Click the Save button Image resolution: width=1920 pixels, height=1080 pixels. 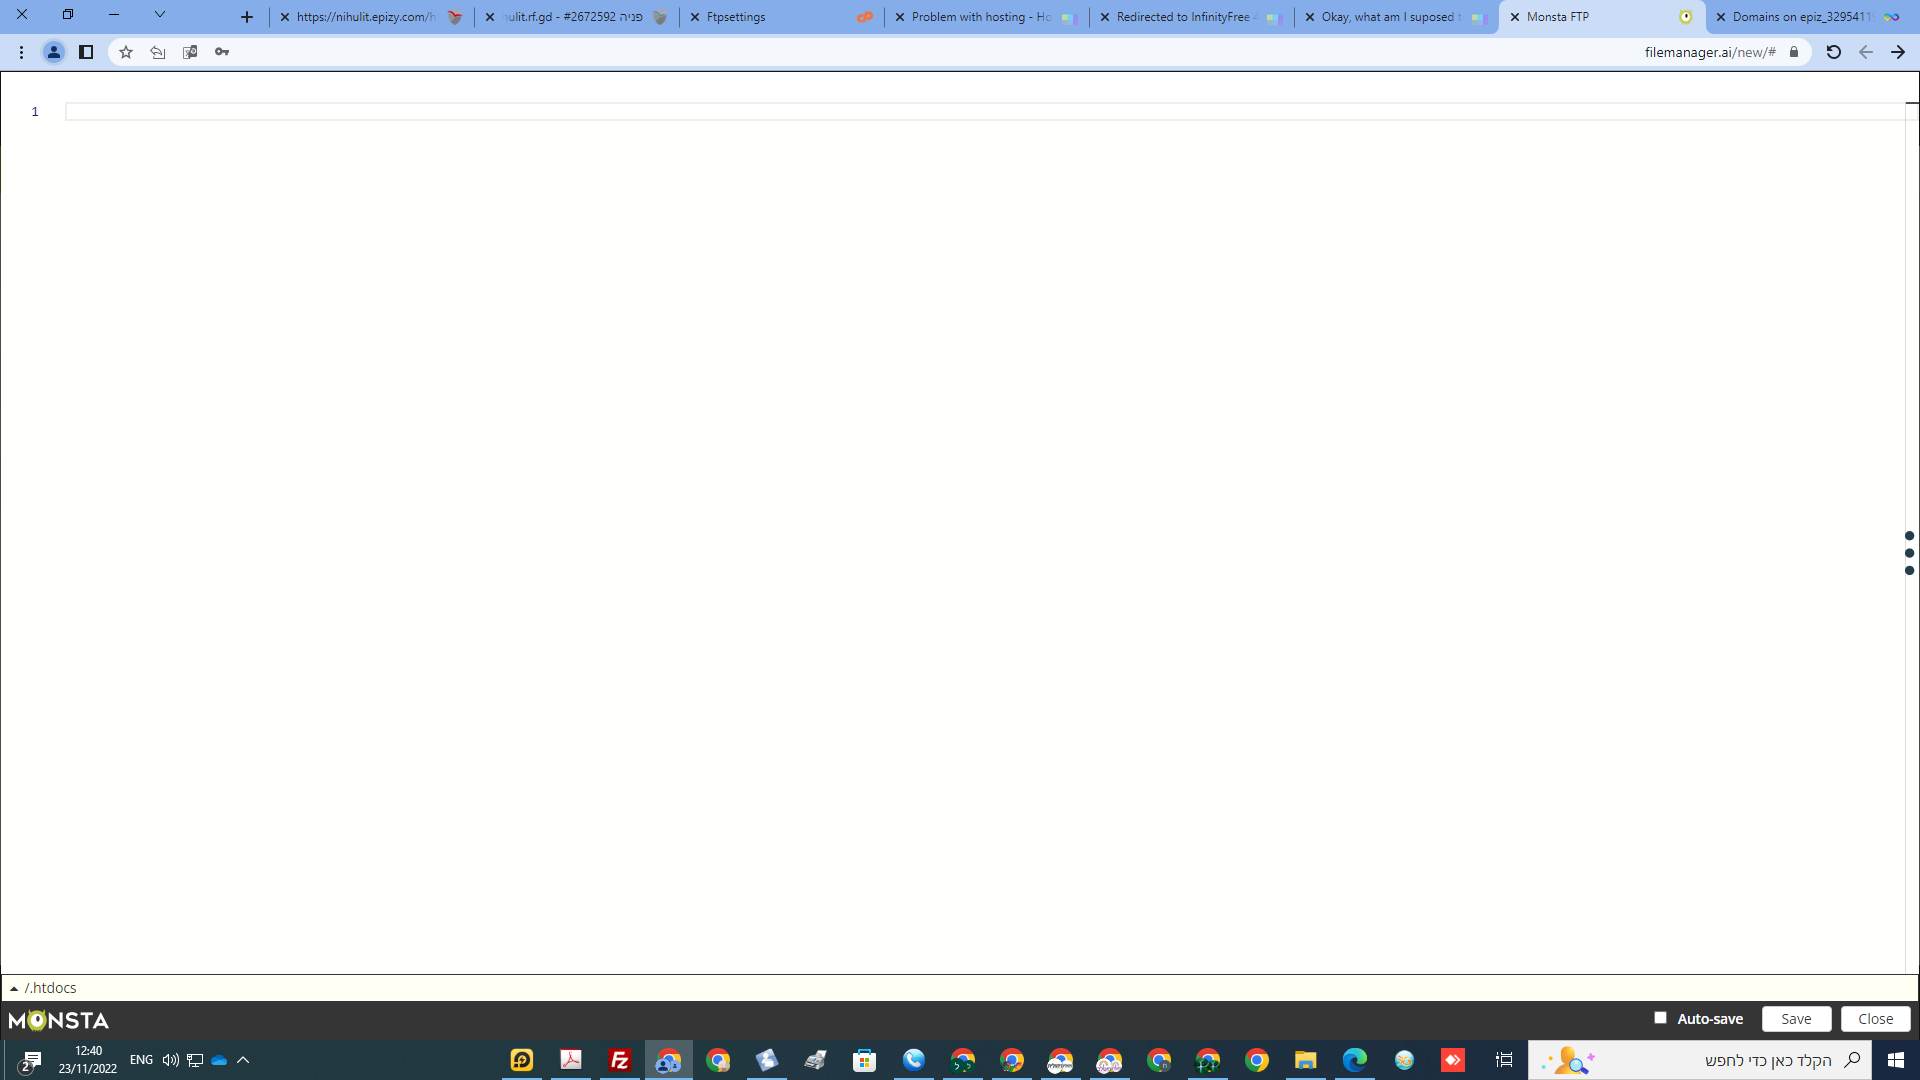[1796, 1019]
